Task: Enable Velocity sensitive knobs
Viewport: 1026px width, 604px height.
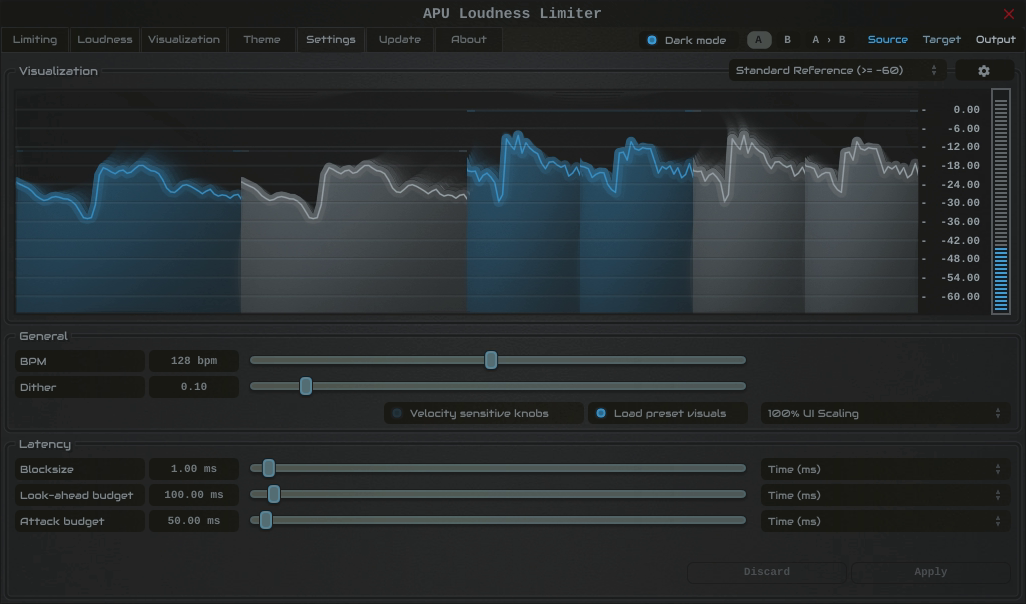Action: click(x=483, y=414)
